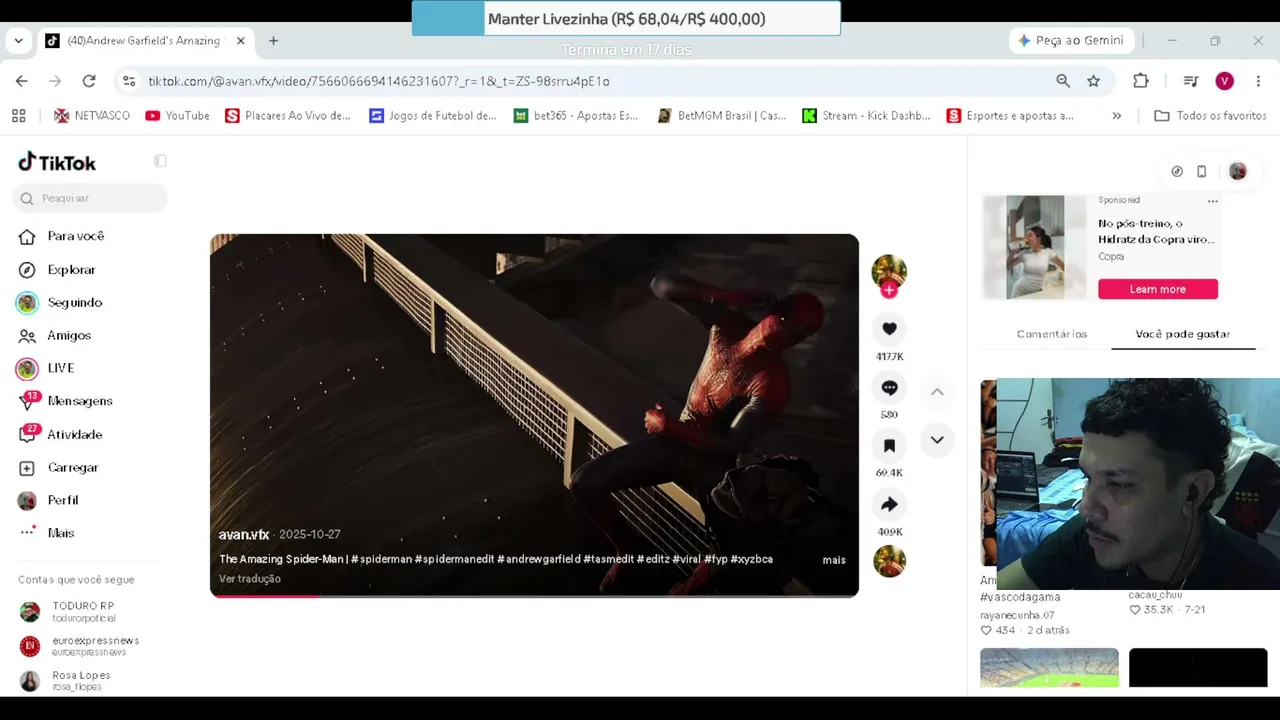Open the Chrome media control icon

[1190, 81]
